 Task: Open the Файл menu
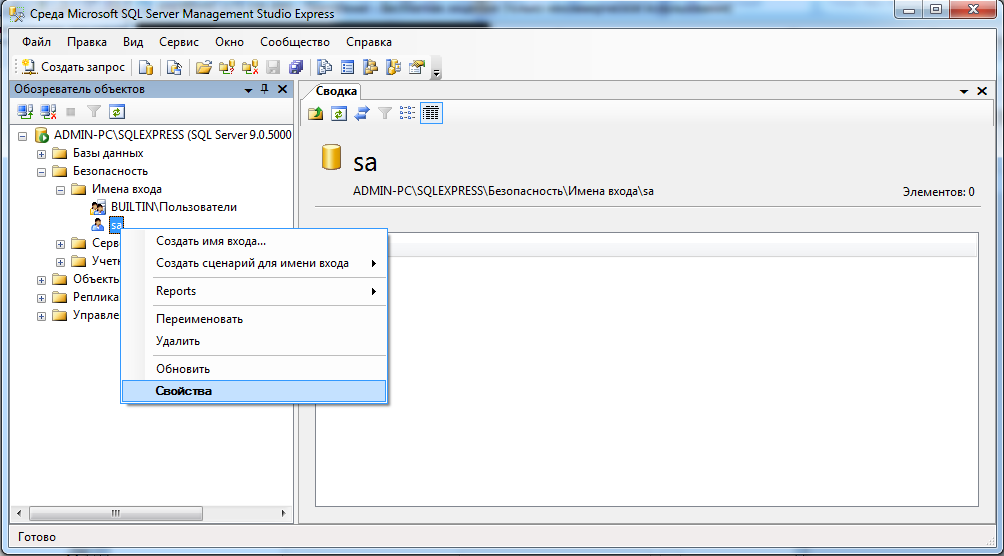tap(36, 42)
